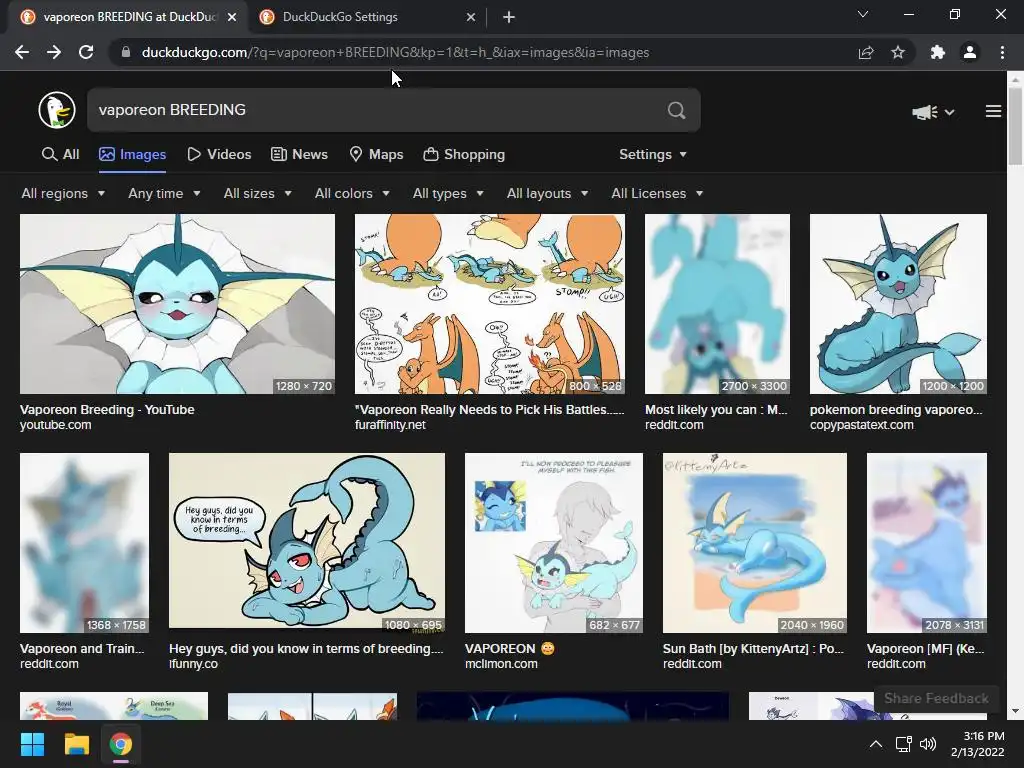Expand the All sizes filter
Viewport: 1024px width, 768px height.
[257, 193]
